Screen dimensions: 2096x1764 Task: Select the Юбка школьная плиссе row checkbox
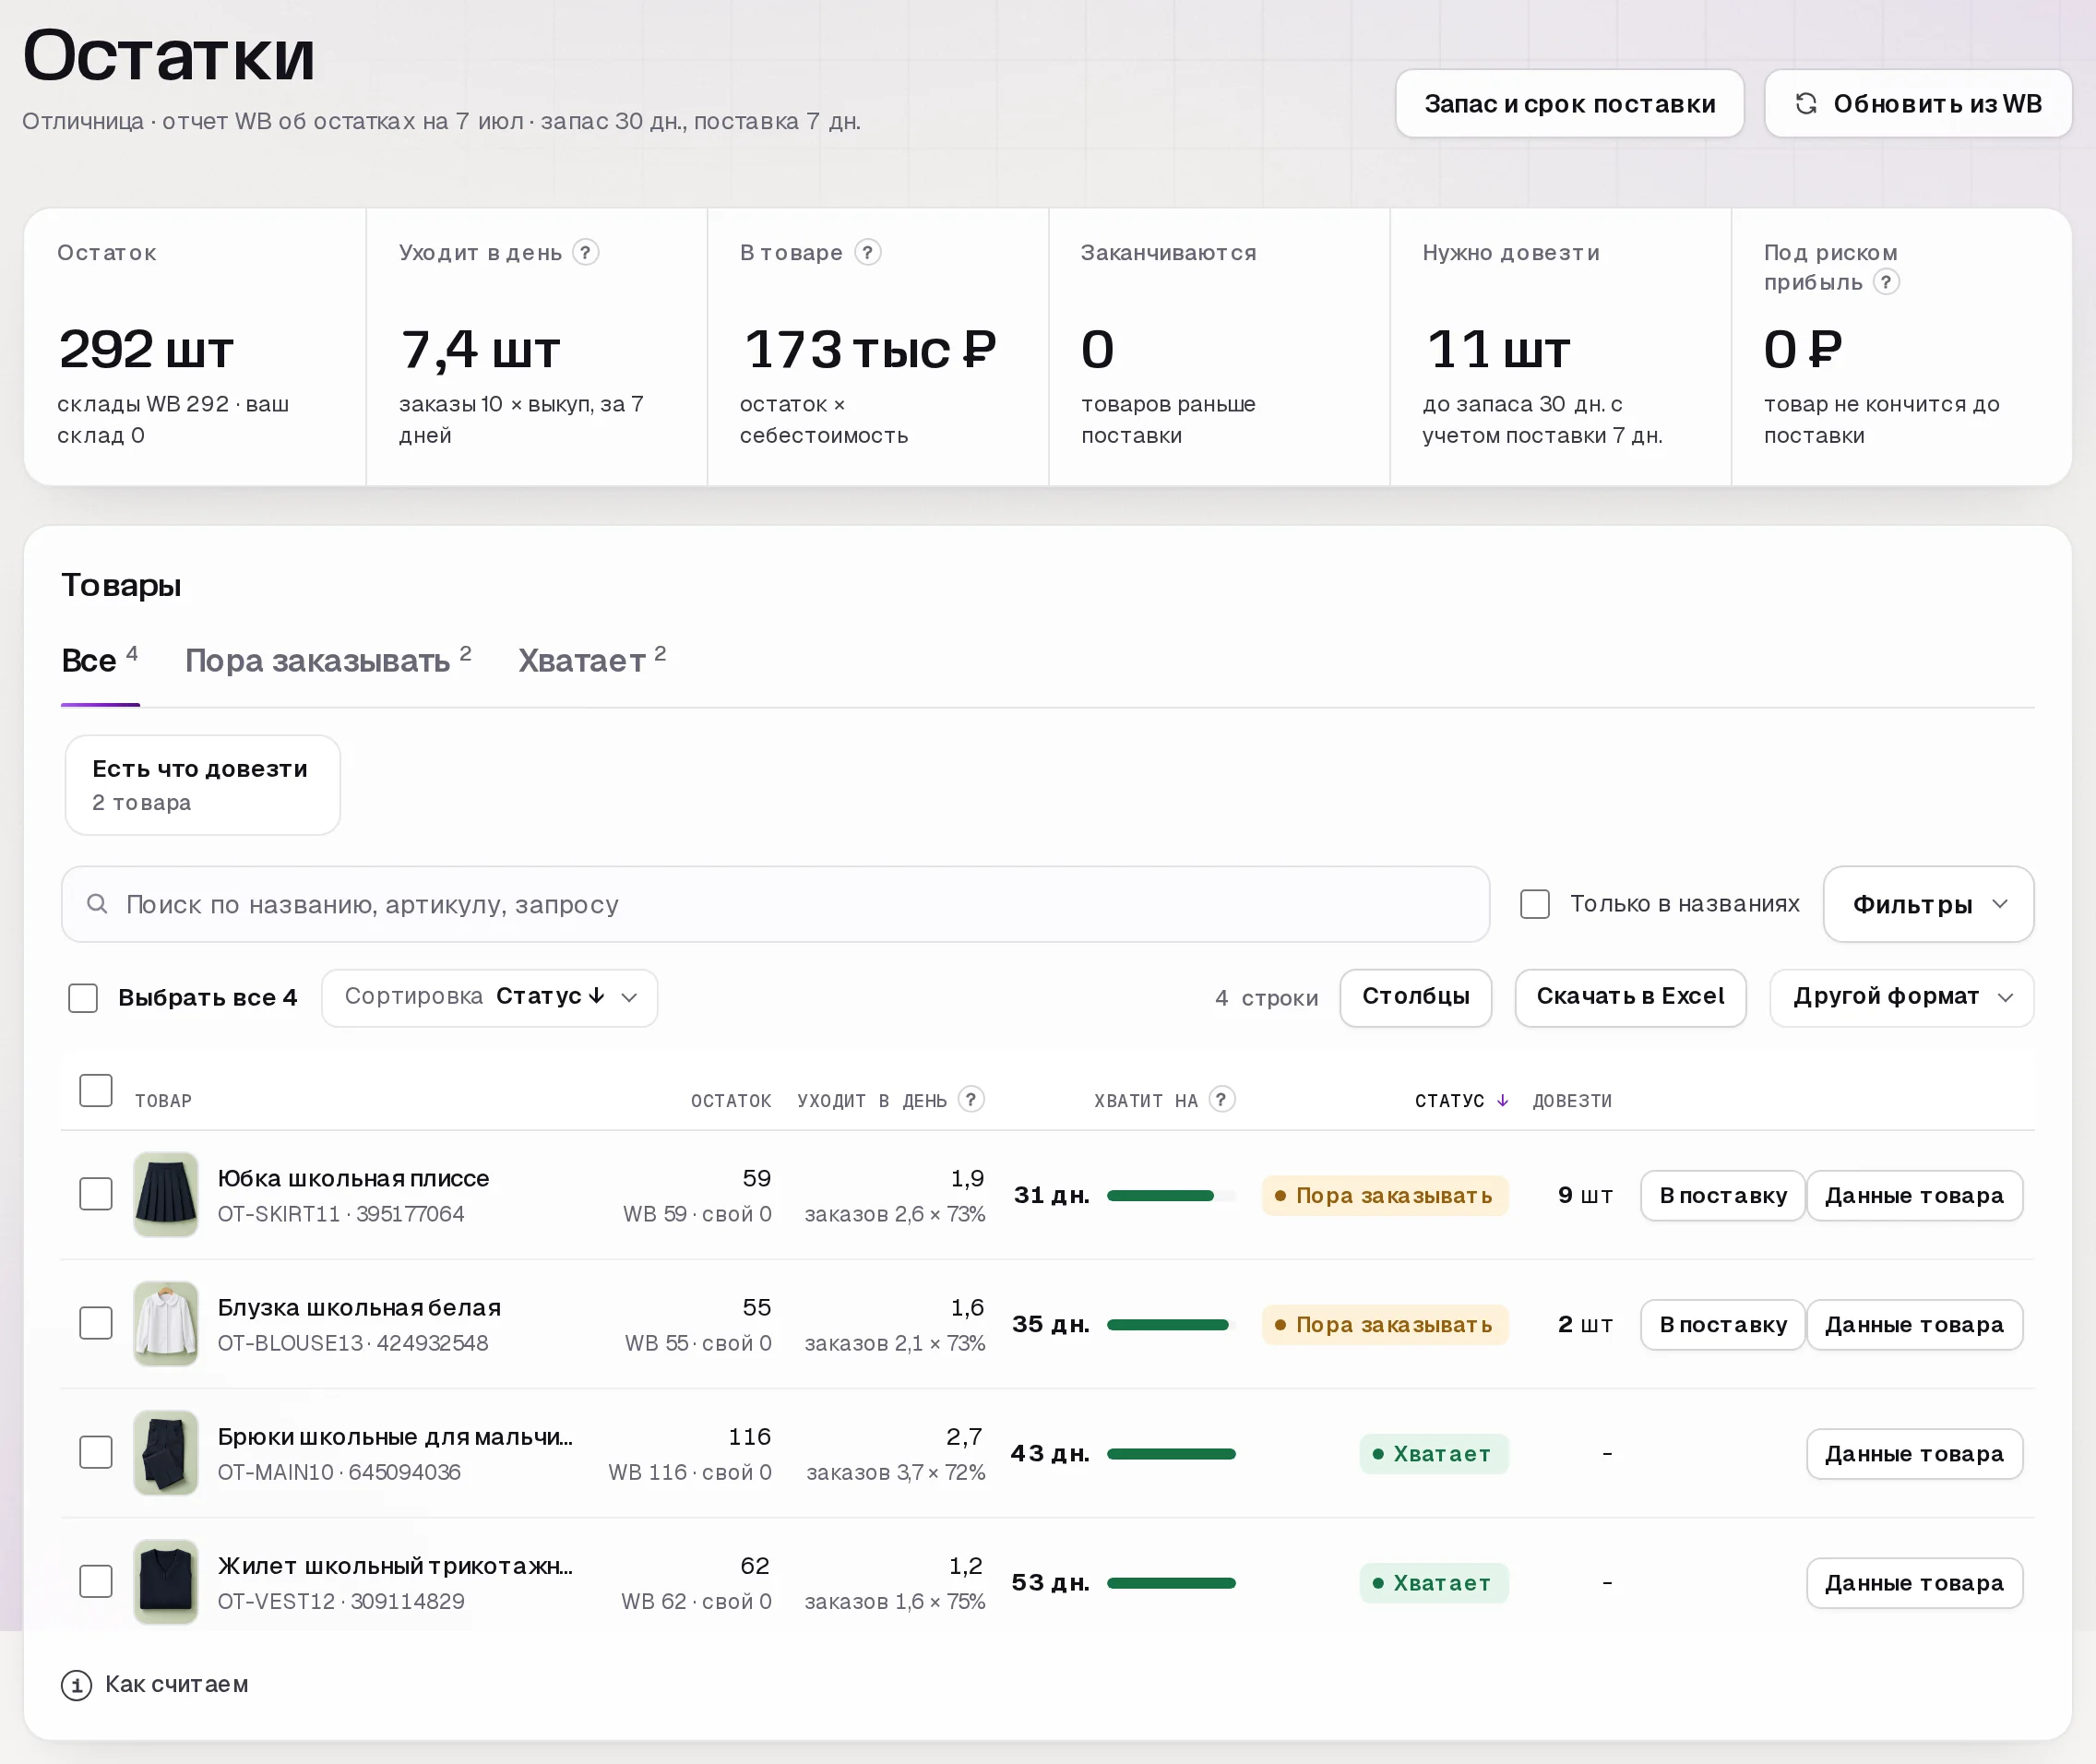pos(96,1194)
